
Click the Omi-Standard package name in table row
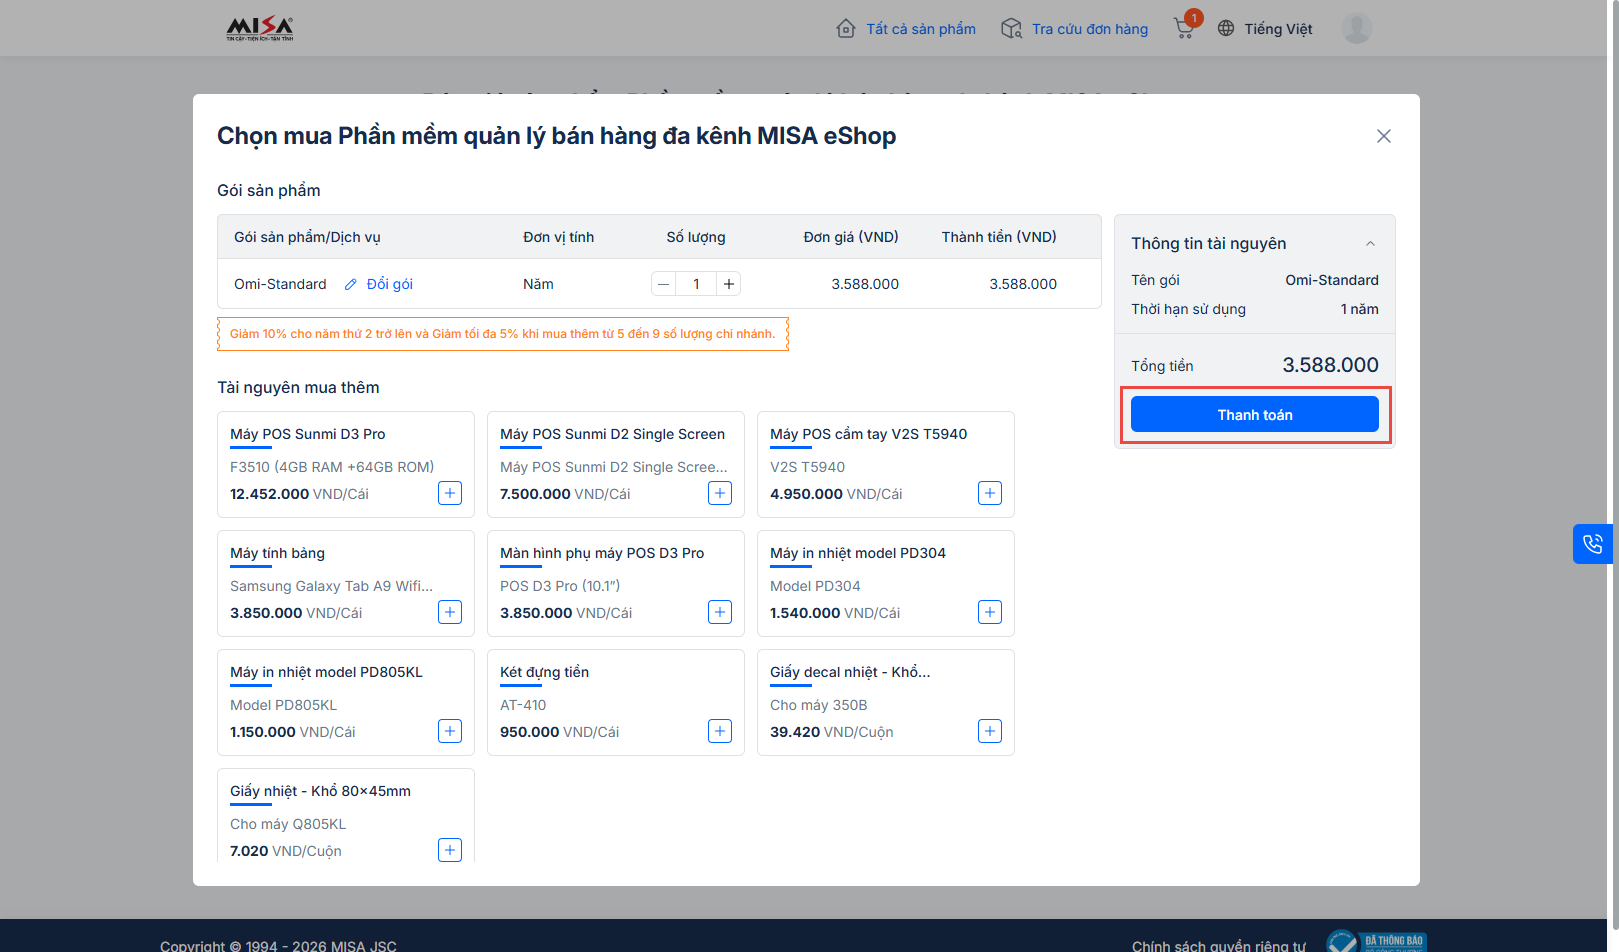tap(280, 284)
